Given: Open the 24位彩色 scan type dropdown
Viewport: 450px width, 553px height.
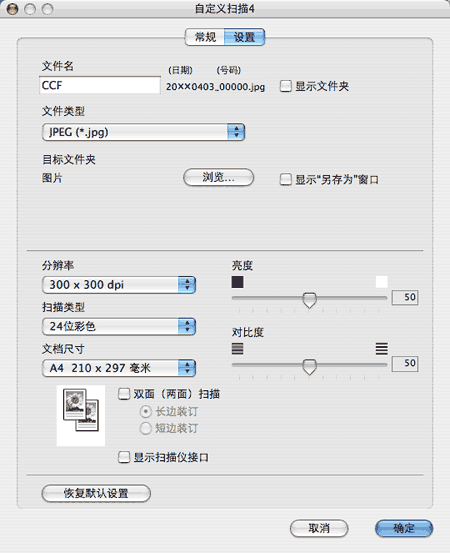Looking at the screenshot, I should (x=119, y=326).
